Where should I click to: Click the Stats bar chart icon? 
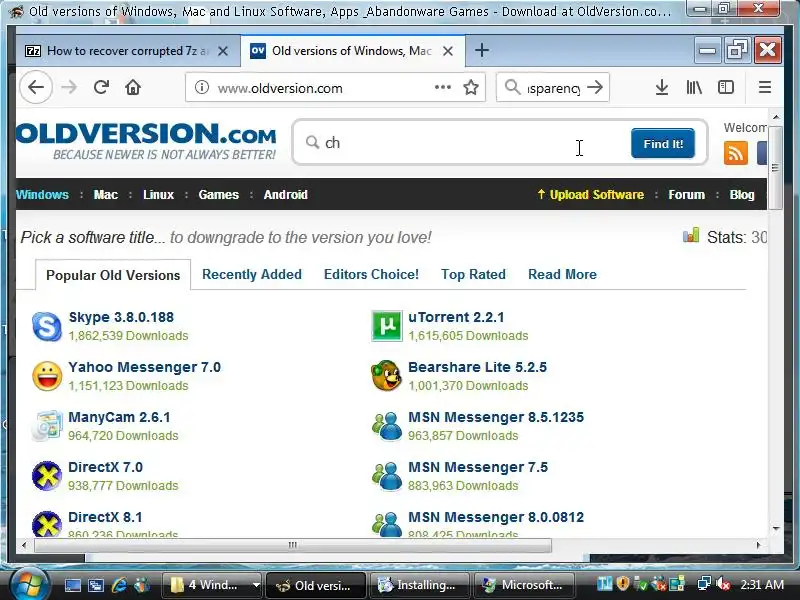[691, 235]
